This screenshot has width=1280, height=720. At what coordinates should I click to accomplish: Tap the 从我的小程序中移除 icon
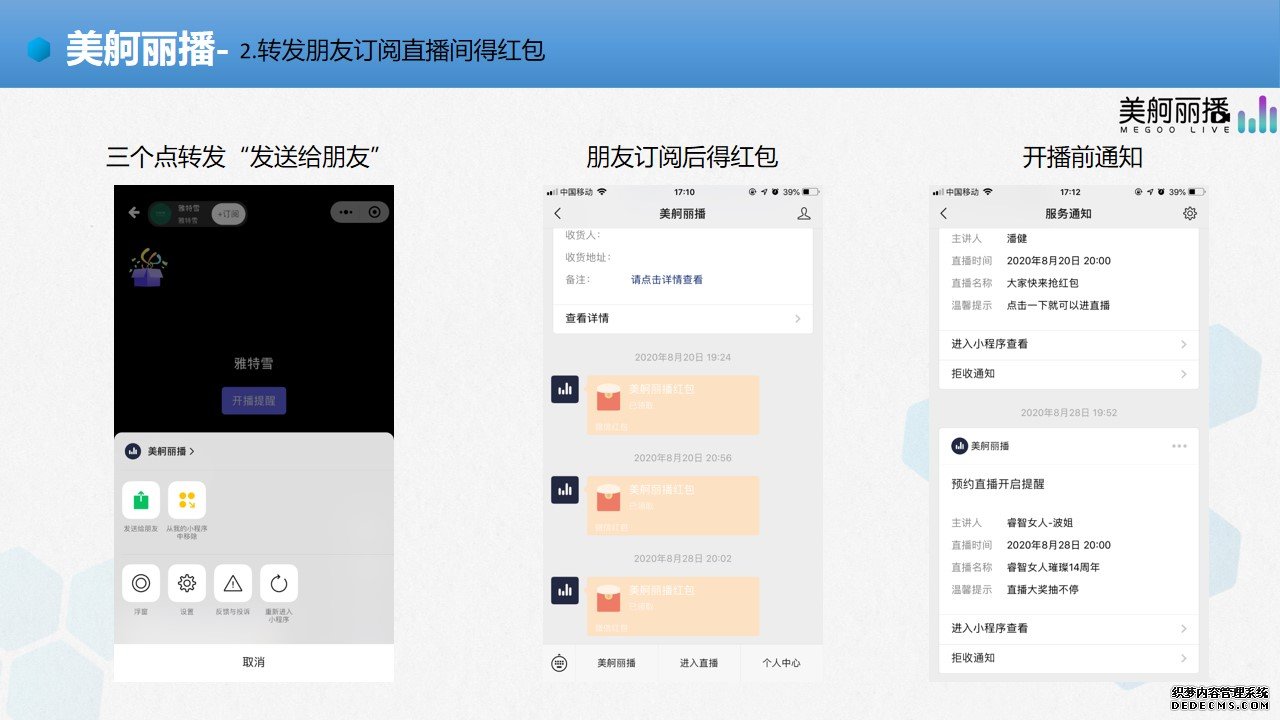(187, 500)
